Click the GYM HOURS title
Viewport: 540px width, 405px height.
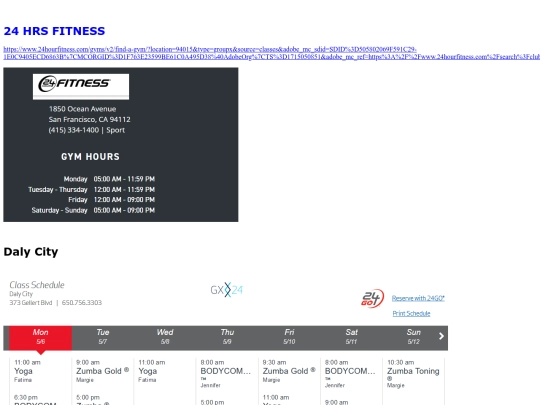tap(90, 157)
